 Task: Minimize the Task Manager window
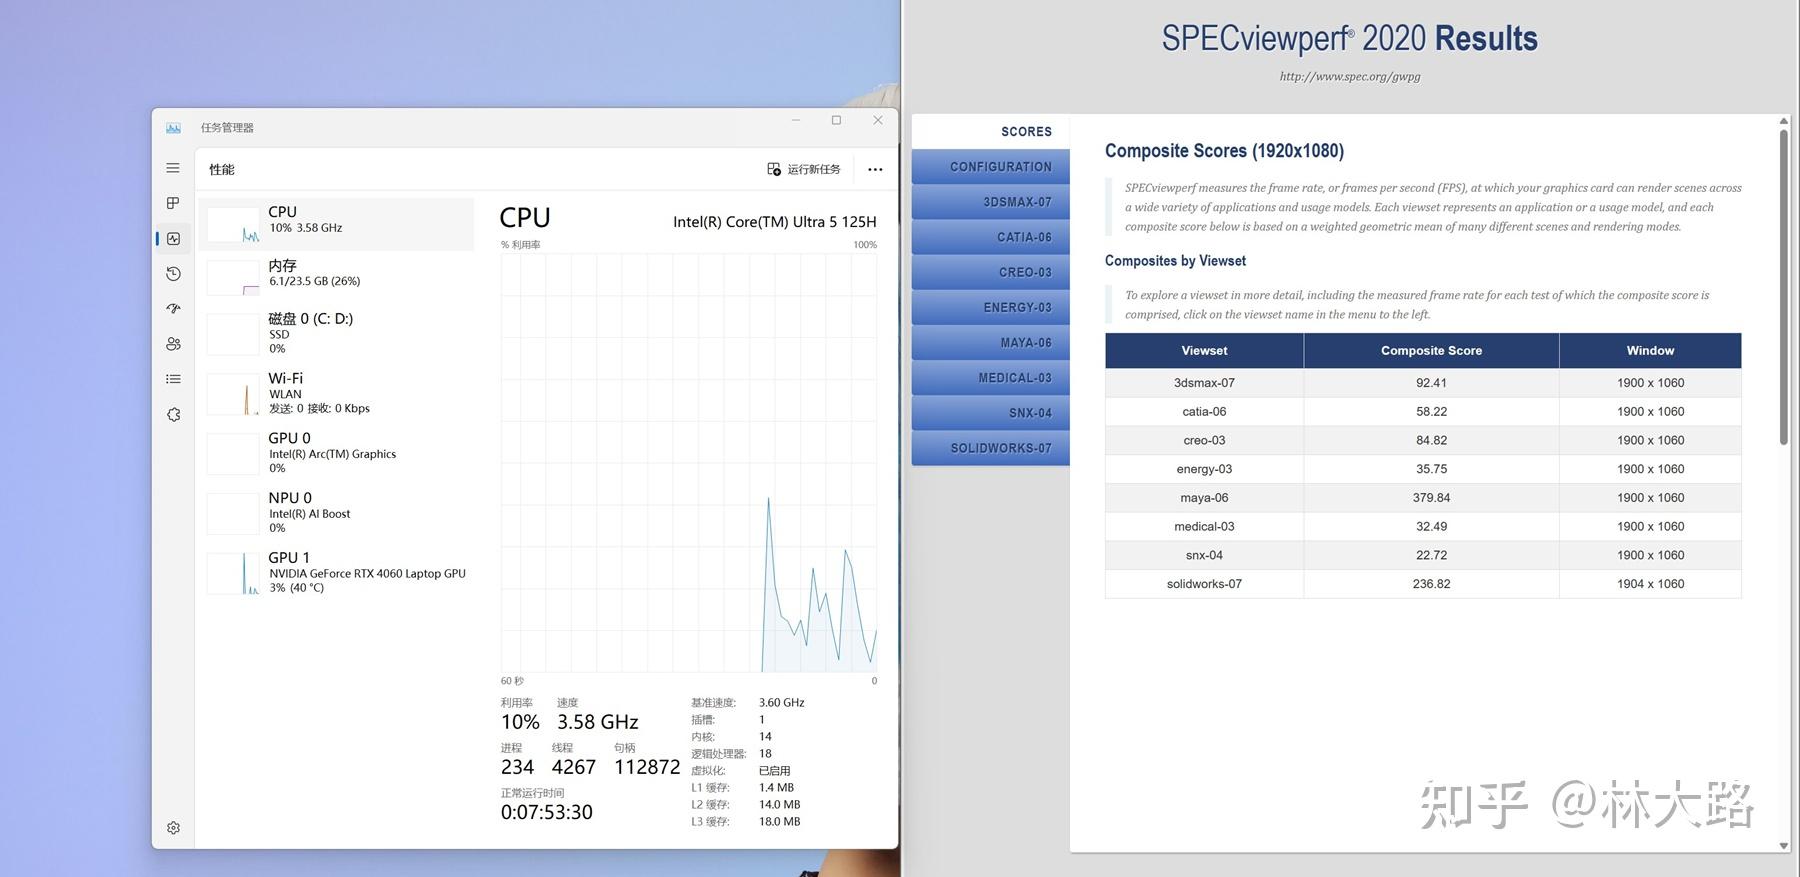tap(796, 121)
